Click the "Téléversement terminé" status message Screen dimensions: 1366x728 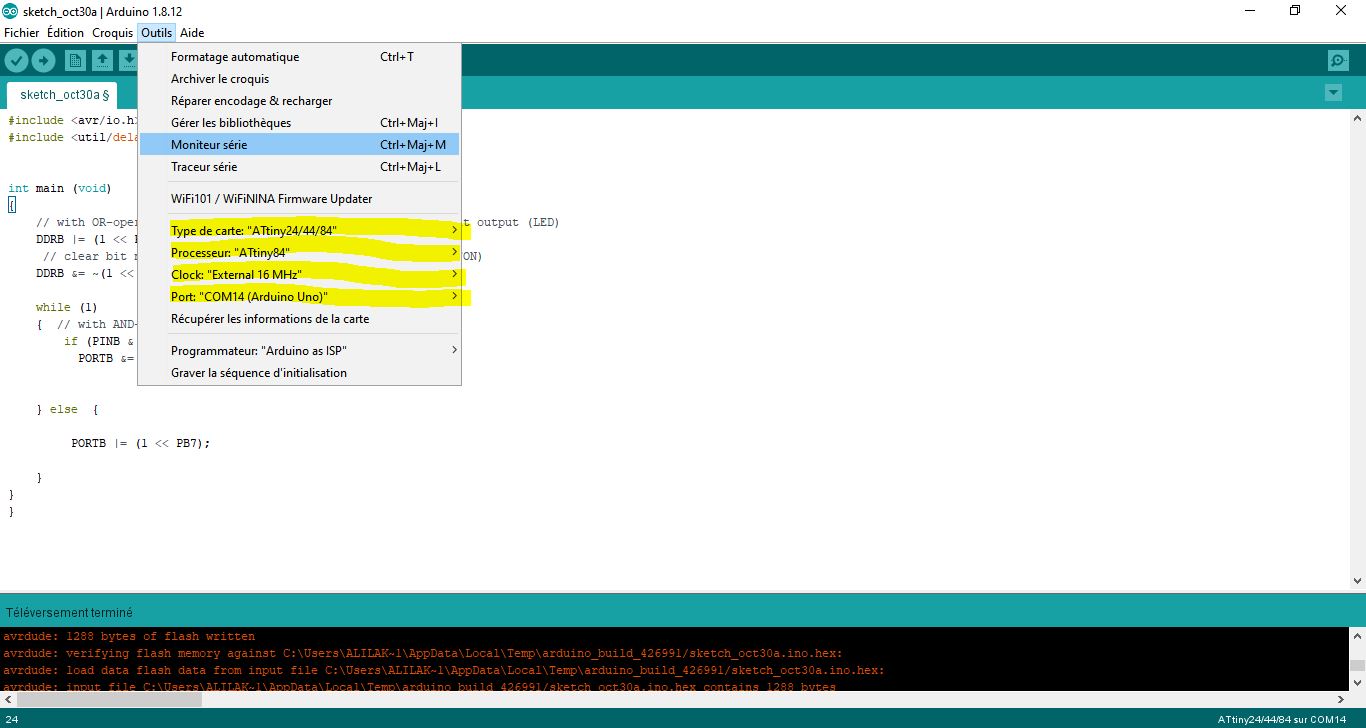pyautogui.click(x=69, y=612)
